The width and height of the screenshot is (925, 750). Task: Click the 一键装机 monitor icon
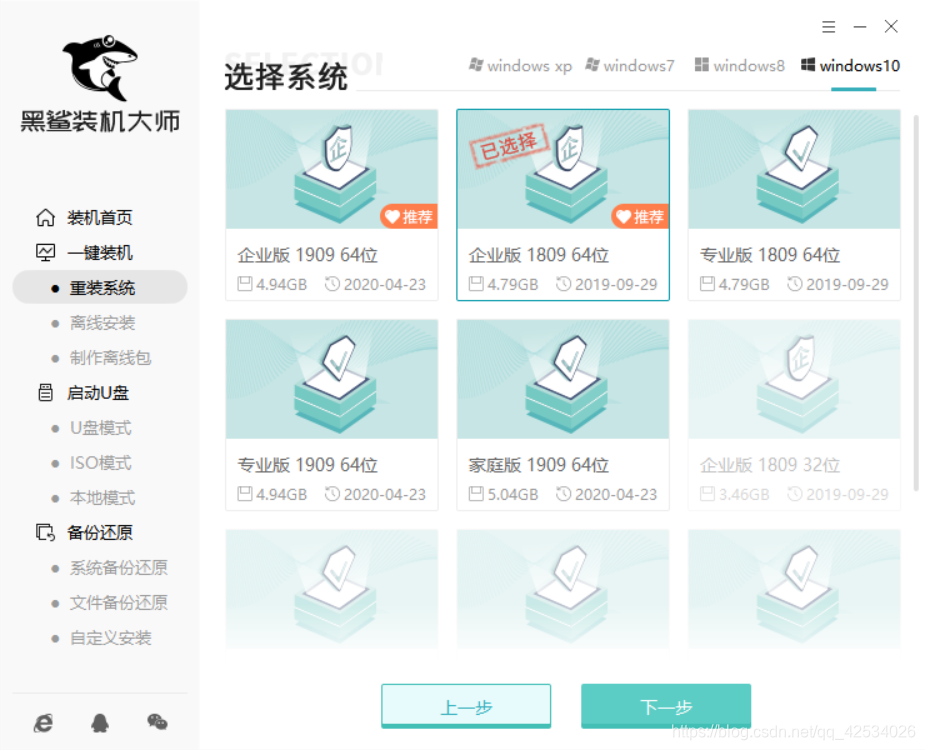pyautogui.click(x=45, y=253)
